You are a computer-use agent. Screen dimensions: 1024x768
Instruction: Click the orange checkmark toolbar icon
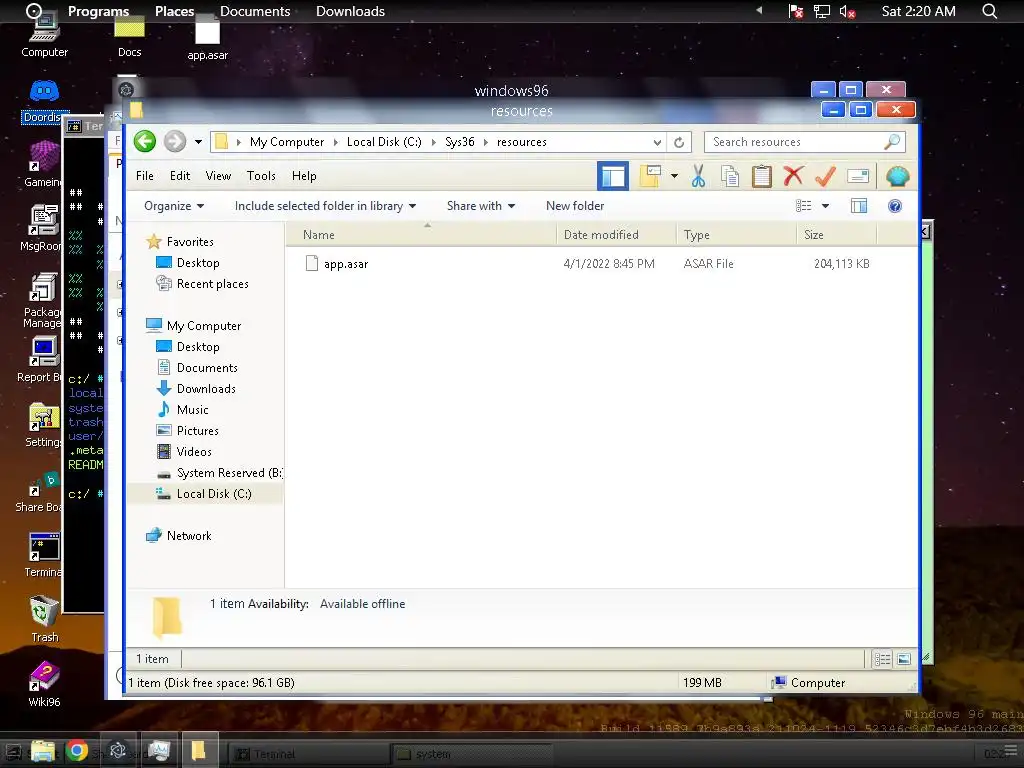click(825, 176)
